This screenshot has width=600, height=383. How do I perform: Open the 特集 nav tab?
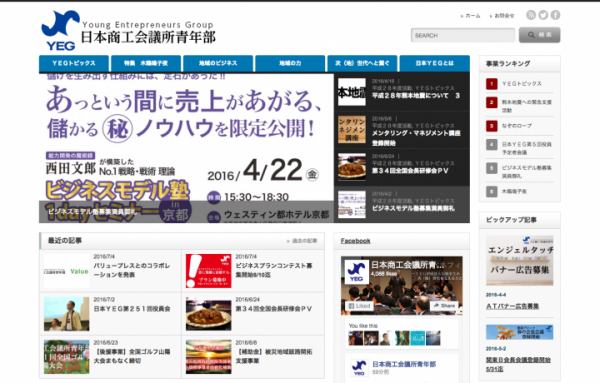146,64
